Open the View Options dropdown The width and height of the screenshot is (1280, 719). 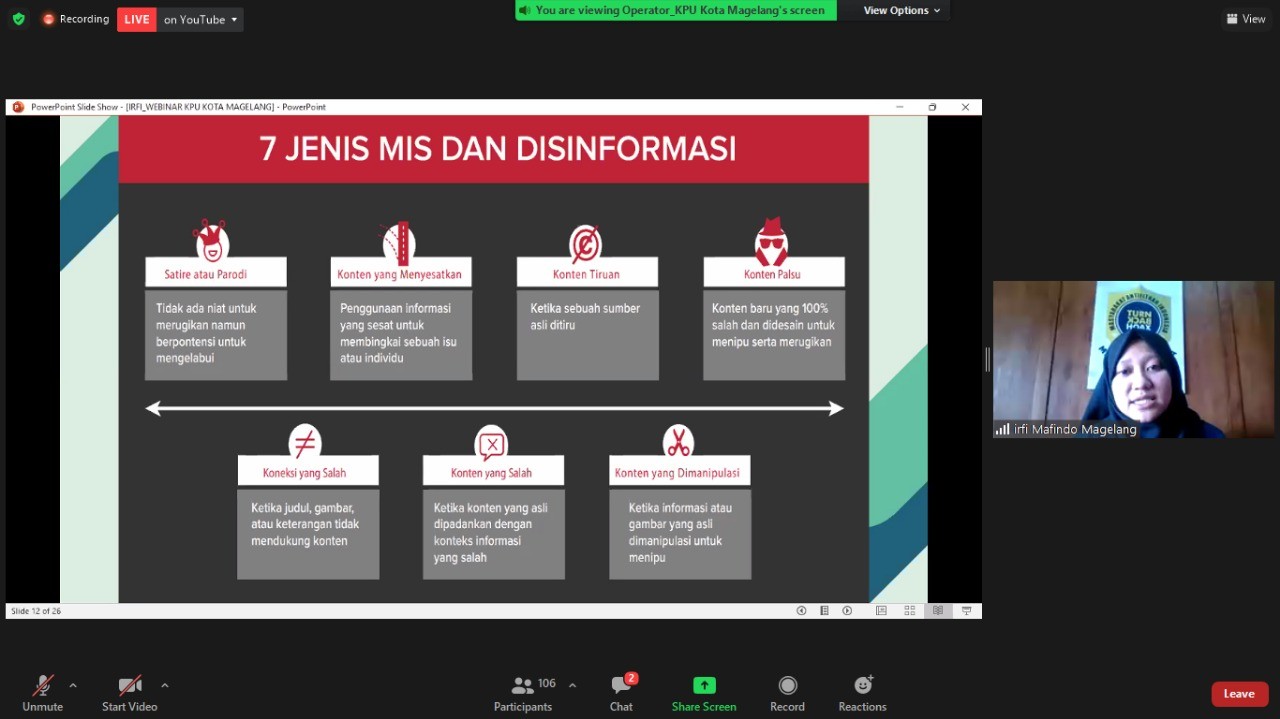click(902, 10)
